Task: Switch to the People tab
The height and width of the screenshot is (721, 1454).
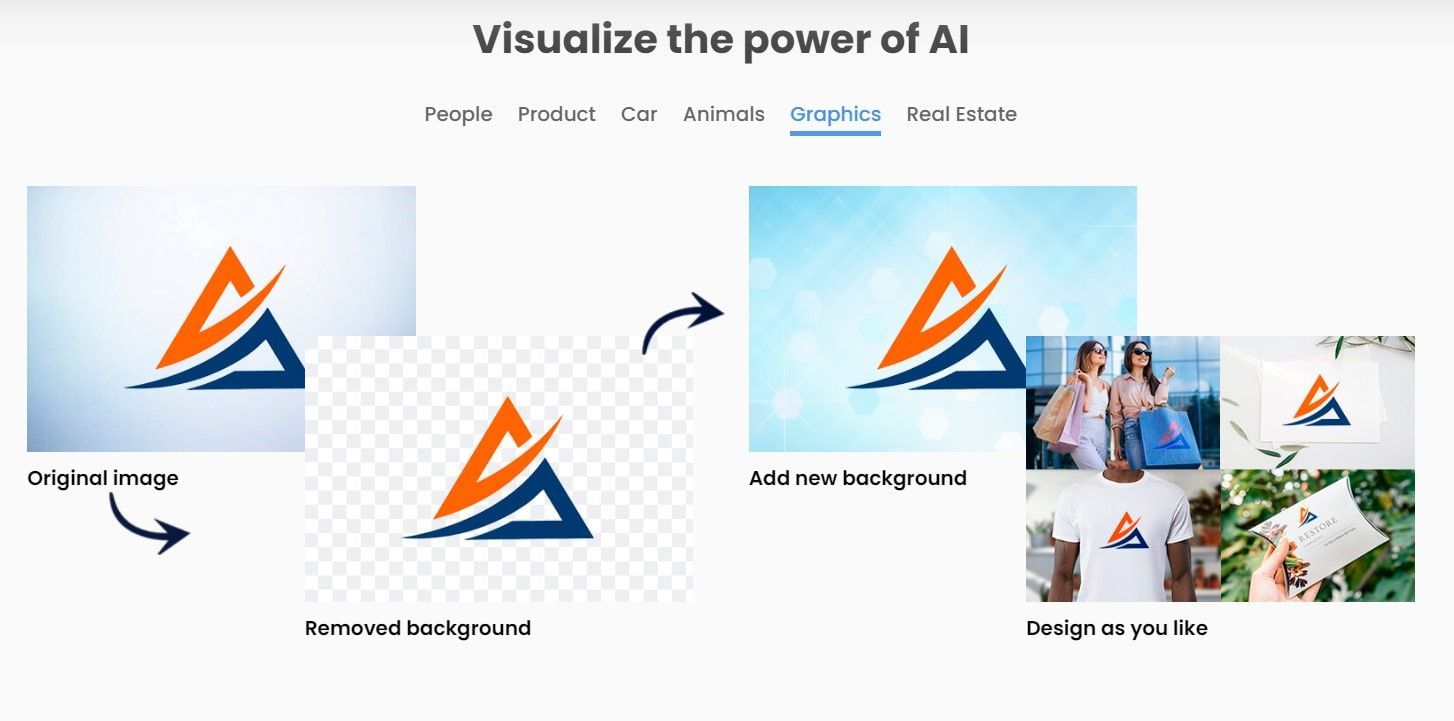Action: coord(458,114)
